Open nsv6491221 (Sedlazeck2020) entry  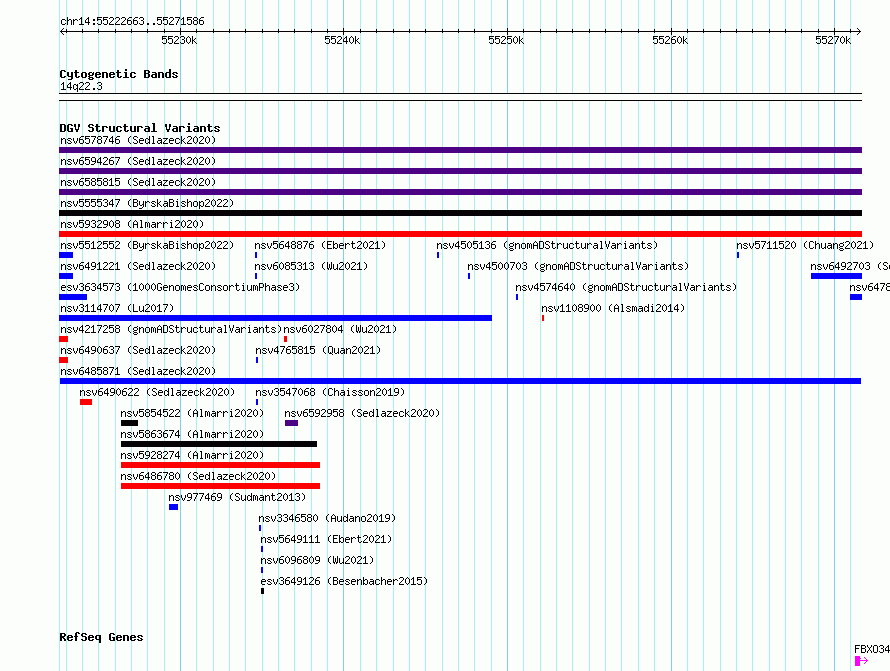click(x=138, y=266)
